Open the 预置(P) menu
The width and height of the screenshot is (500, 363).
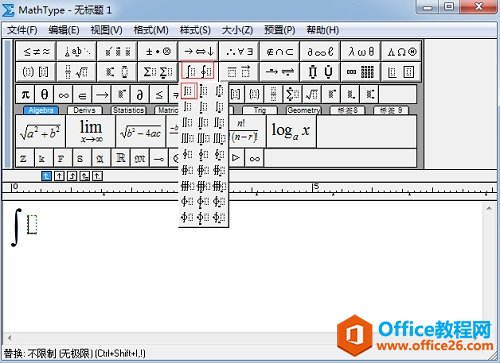[280, 30]
